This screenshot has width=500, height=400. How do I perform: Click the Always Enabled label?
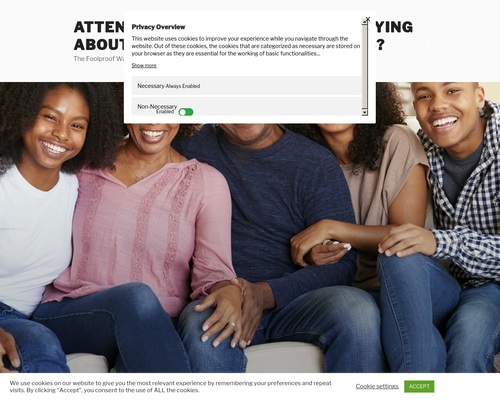[x=183, y=86]
